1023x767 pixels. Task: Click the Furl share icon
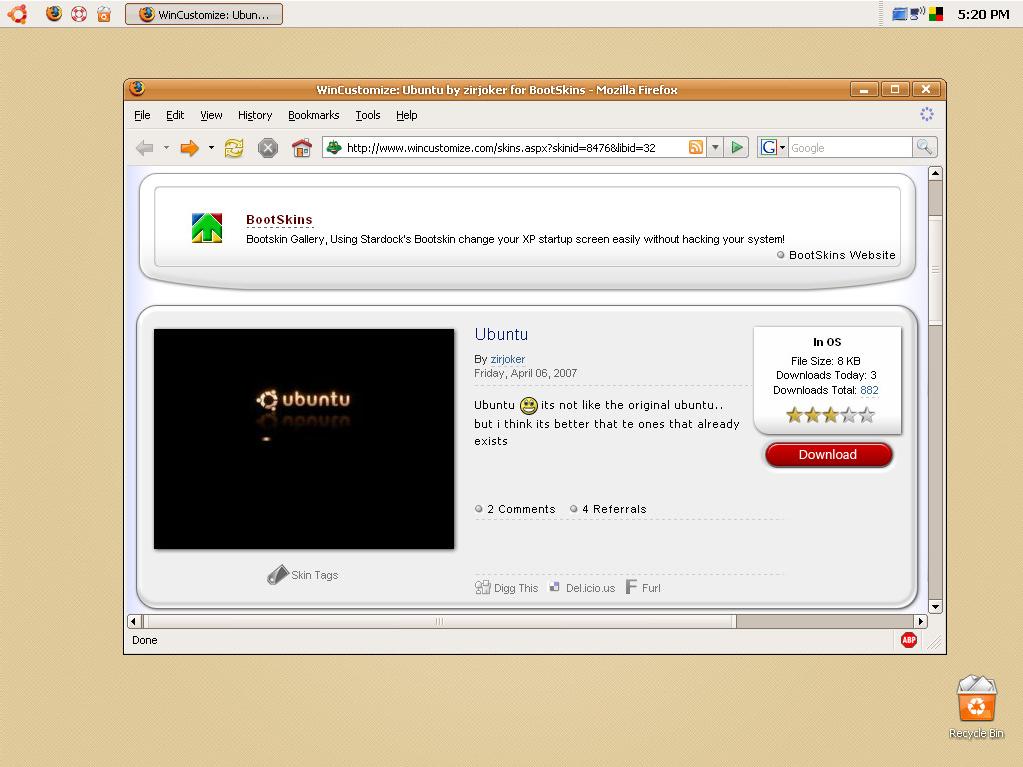pos(631,587)
